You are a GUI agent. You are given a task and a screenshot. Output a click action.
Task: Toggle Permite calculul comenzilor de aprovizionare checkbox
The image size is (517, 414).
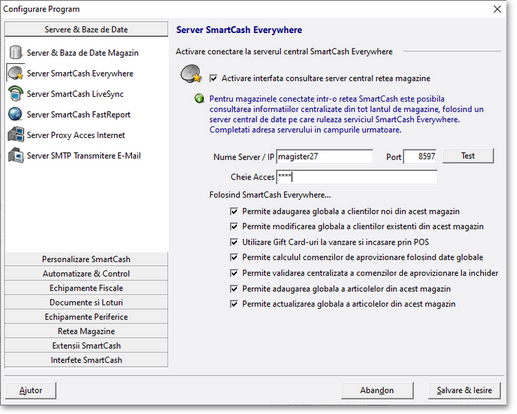coord(234,257)
